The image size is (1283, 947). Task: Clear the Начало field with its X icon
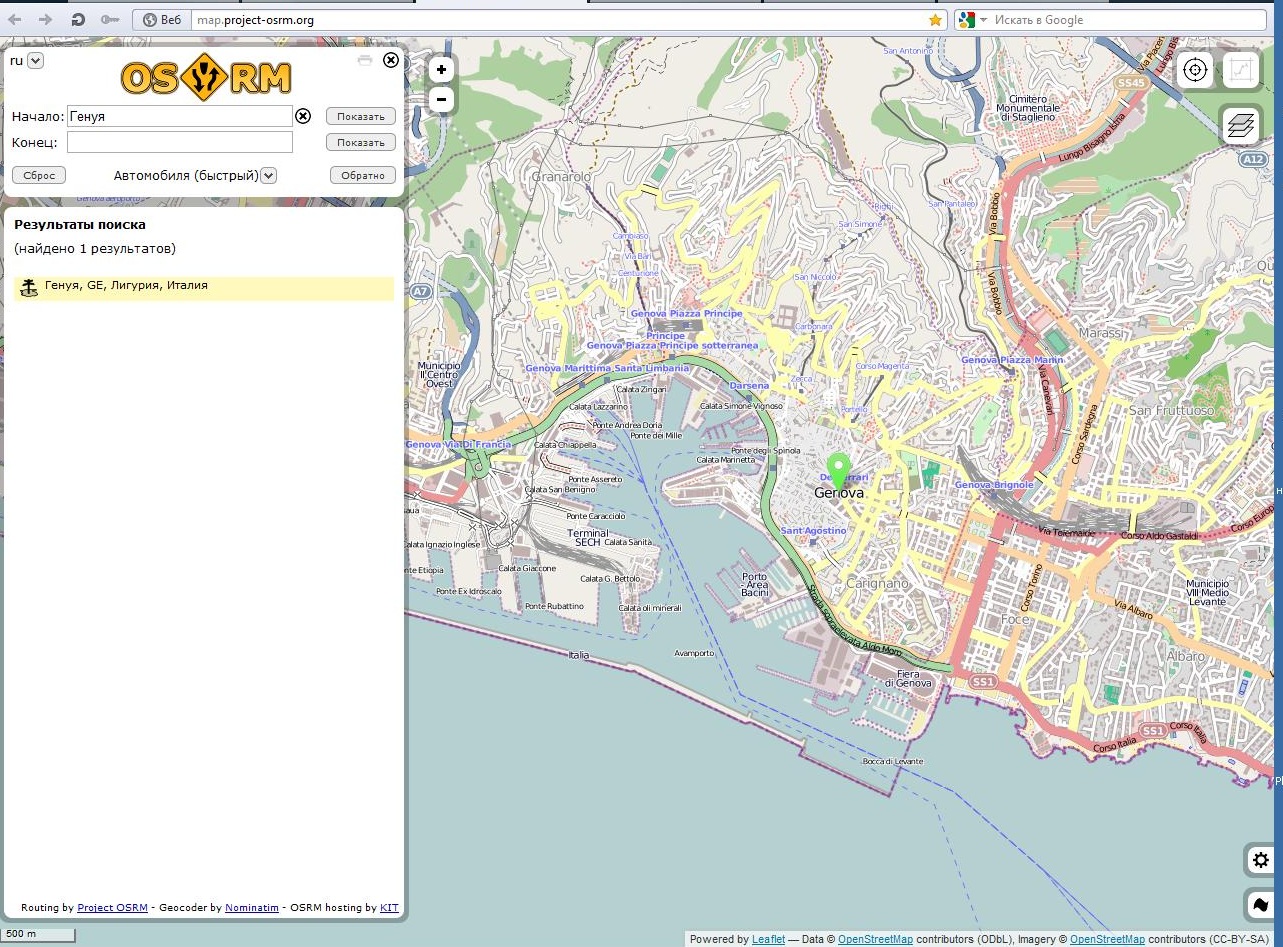click(303, 116)
